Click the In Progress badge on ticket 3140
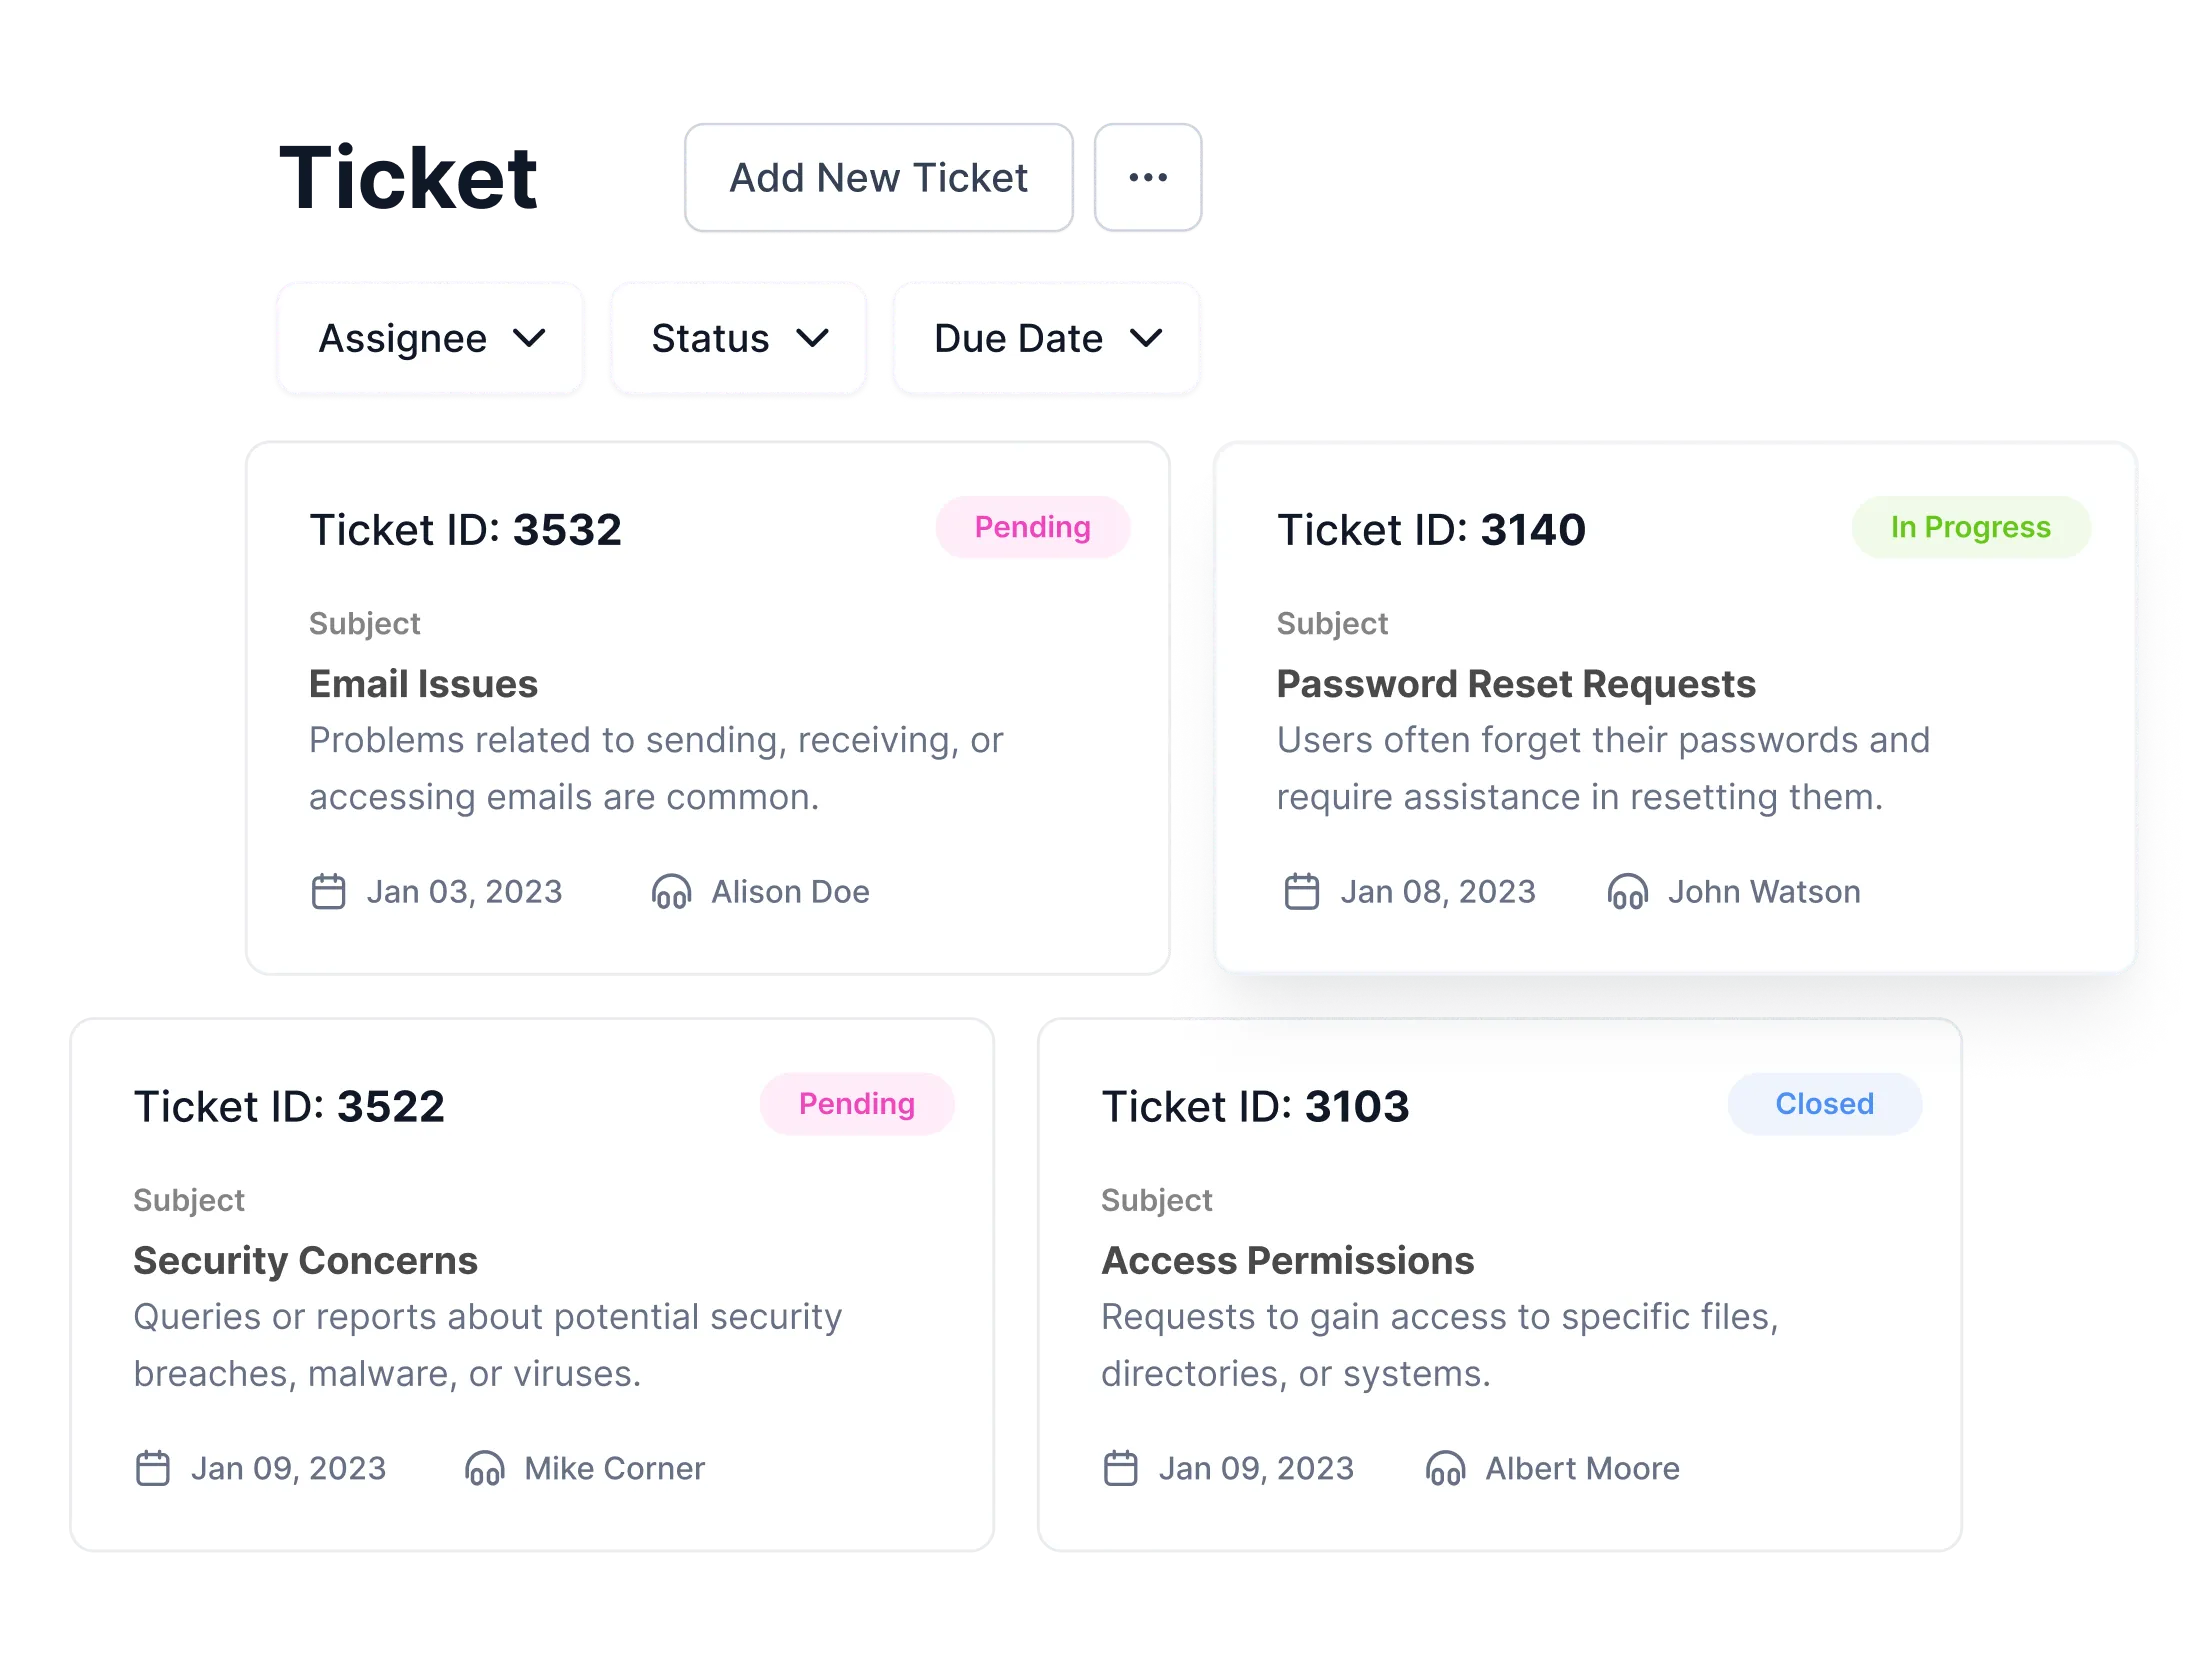This screenshot has height=1656, width=2210. pyautogui.click(x=1970, y=527)
